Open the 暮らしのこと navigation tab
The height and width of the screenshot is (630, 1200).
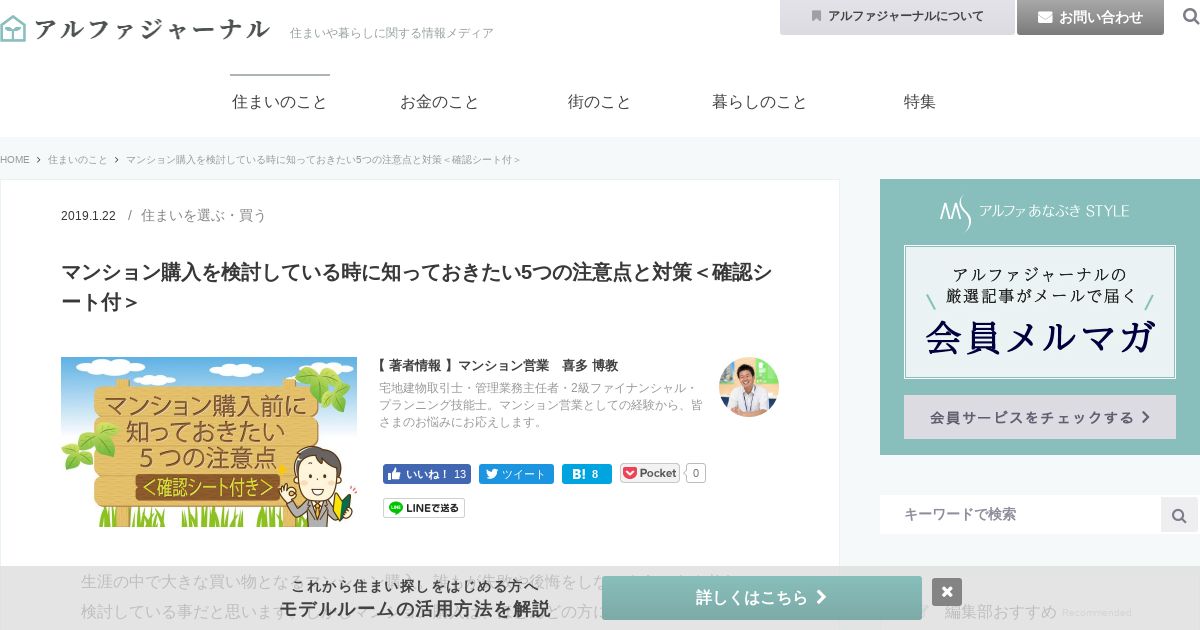tap(760, 102)
